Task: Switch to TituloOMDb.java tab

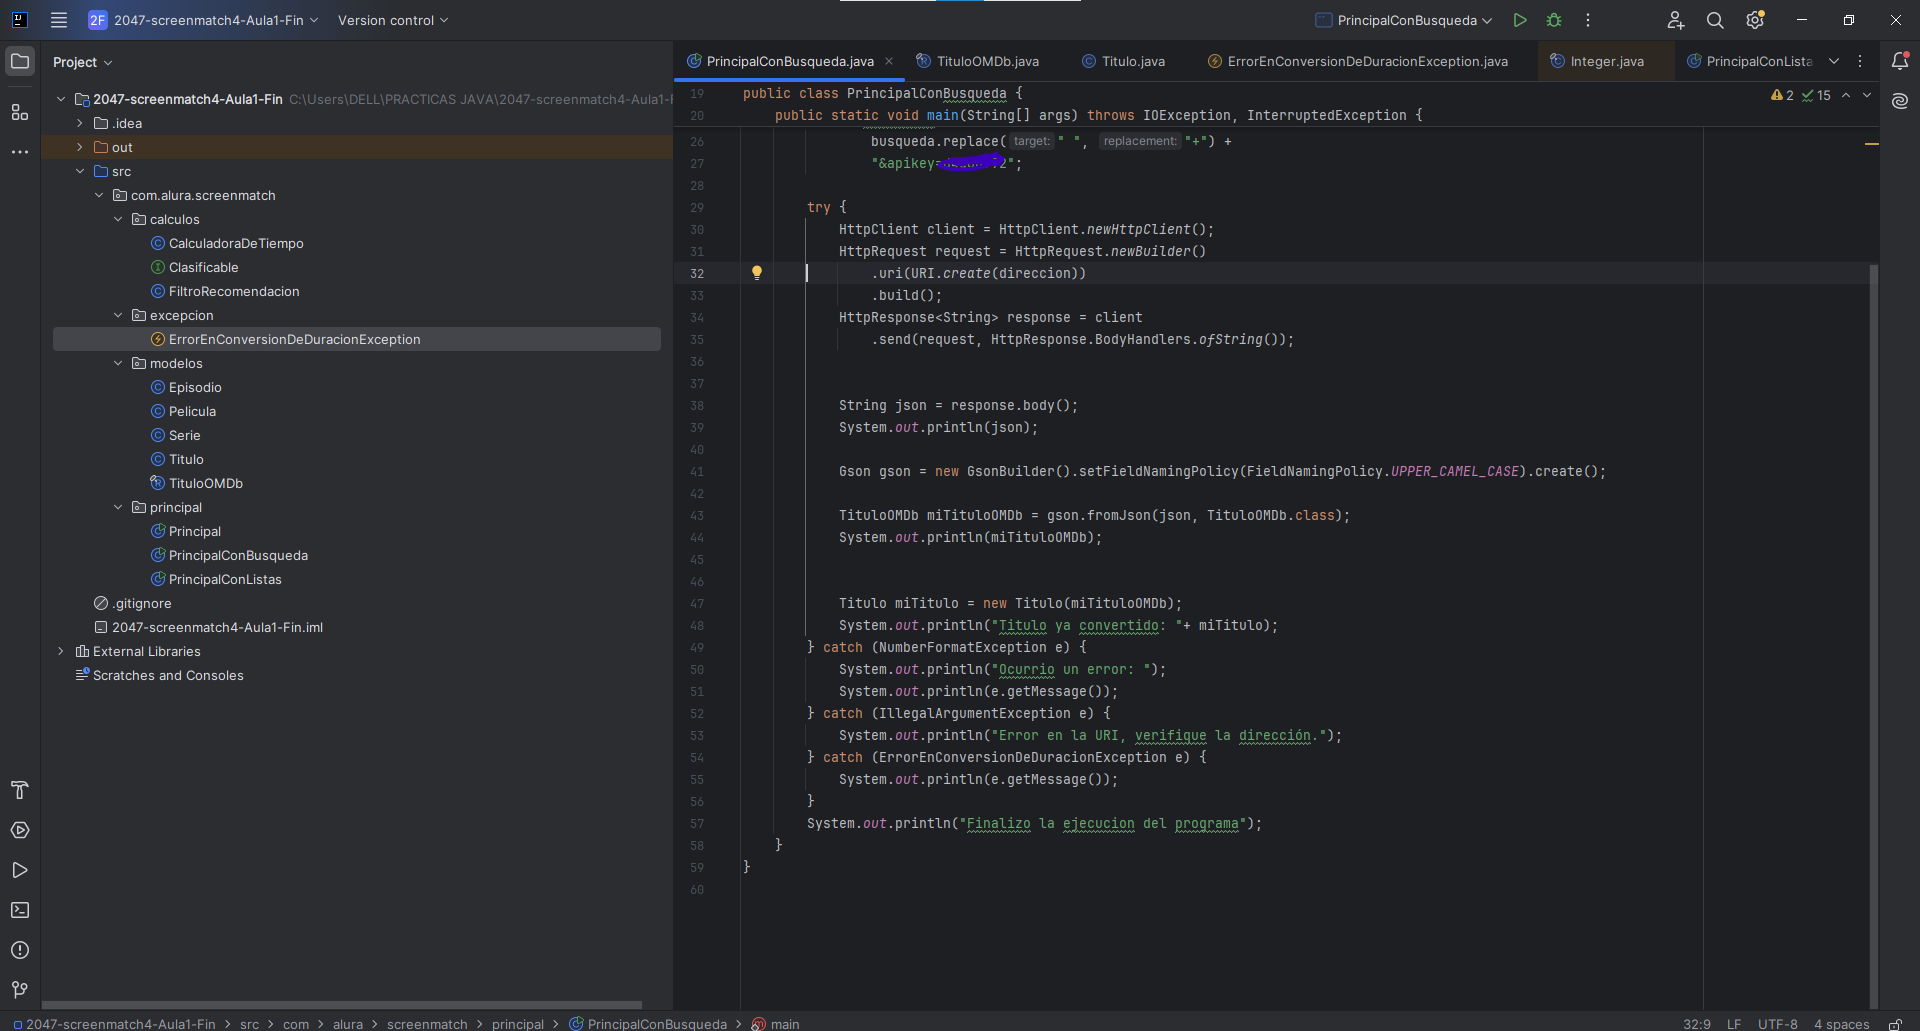Action: [977, 61]
